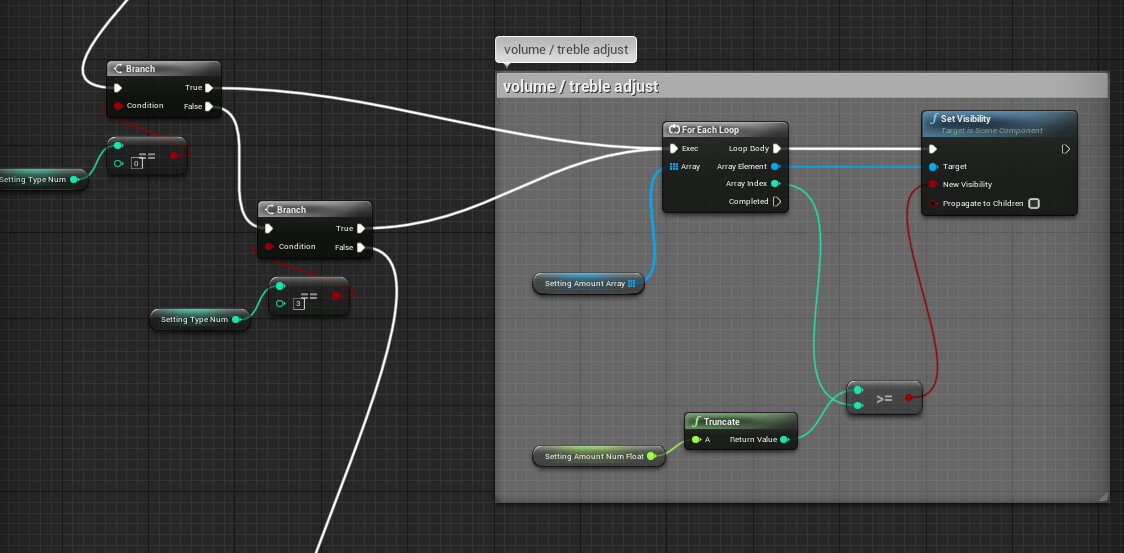Click the == 0 node boolean output pin
Viewport: 1124px width, 553px height.
coord(173,155)
